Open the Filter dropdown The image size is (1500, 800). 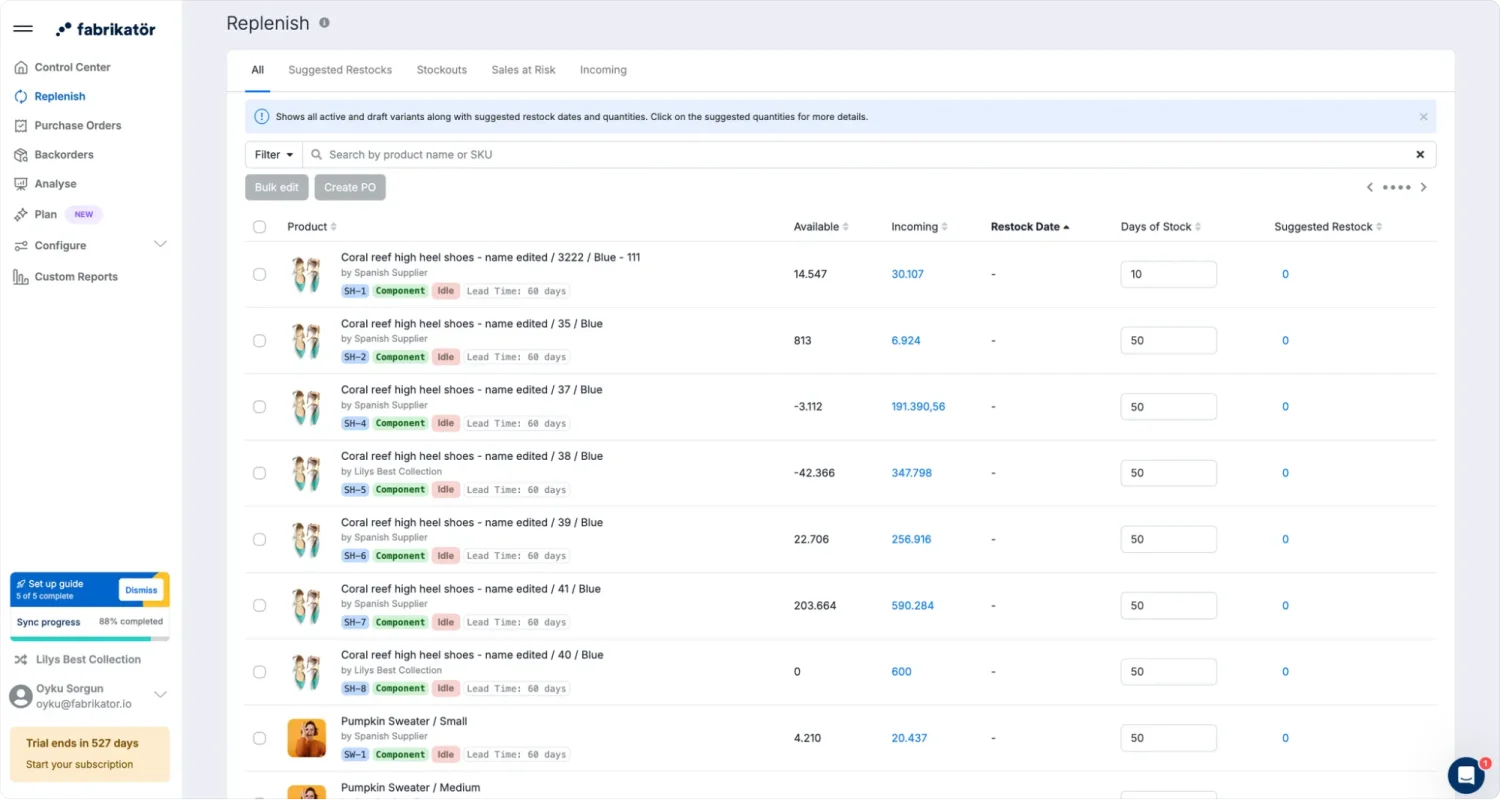274,155
